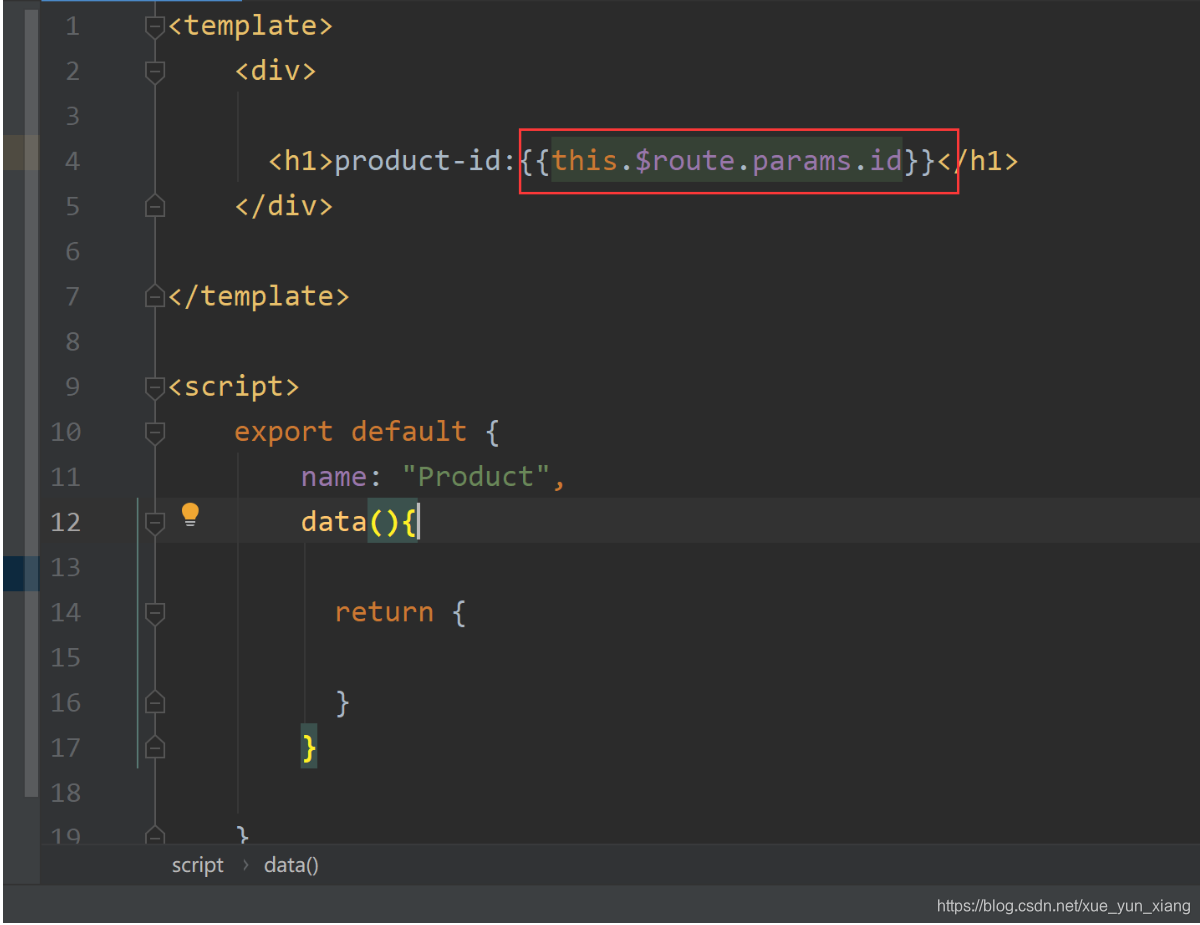This screenshot has width=1200, height=925.
Task: Click the opening <div> tag on line 2
Action: [276, 71]
